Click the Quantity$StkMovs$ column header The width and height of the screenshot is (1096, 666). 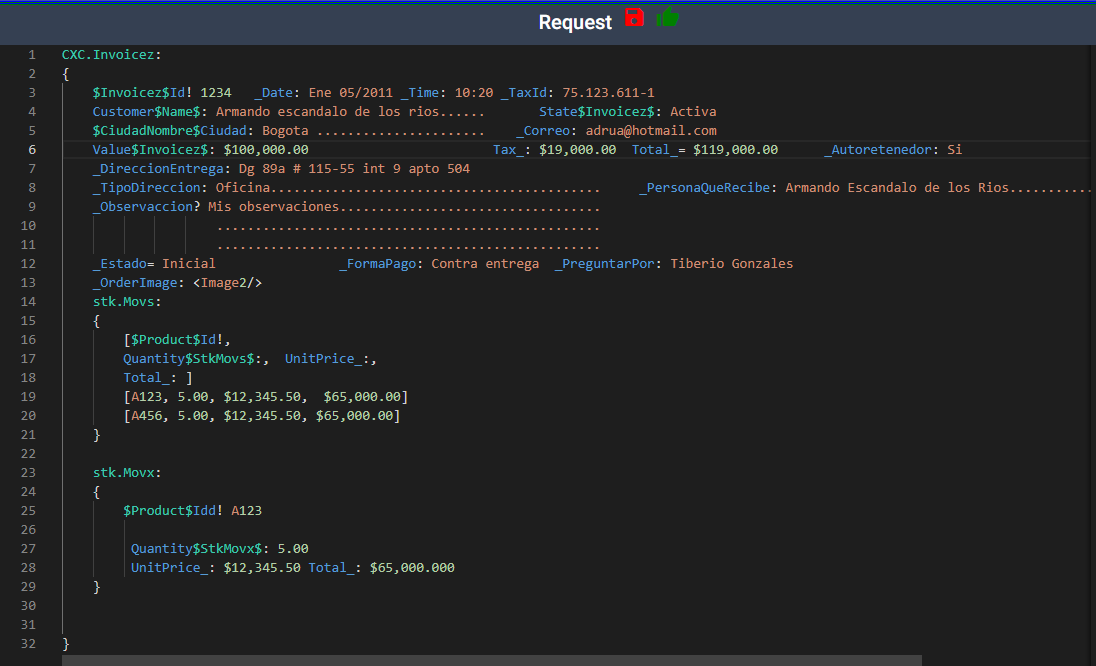click(x=189, y=359)
